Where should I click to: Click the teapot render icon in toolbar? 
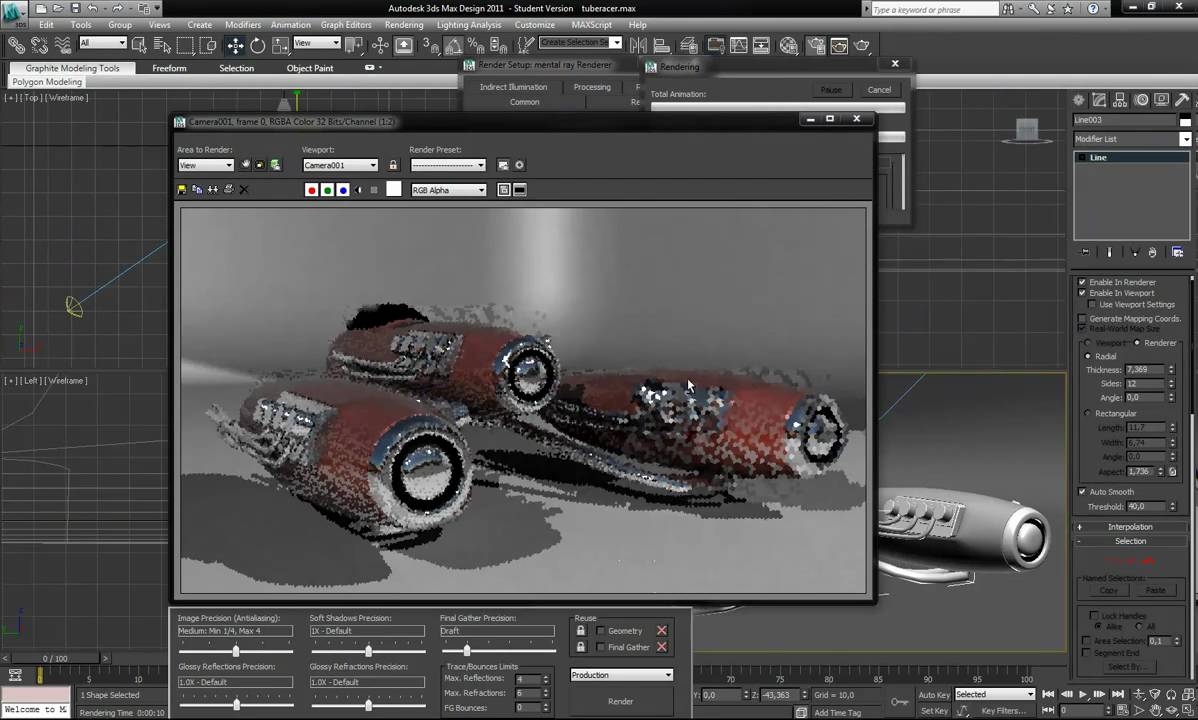click(862, 45)
